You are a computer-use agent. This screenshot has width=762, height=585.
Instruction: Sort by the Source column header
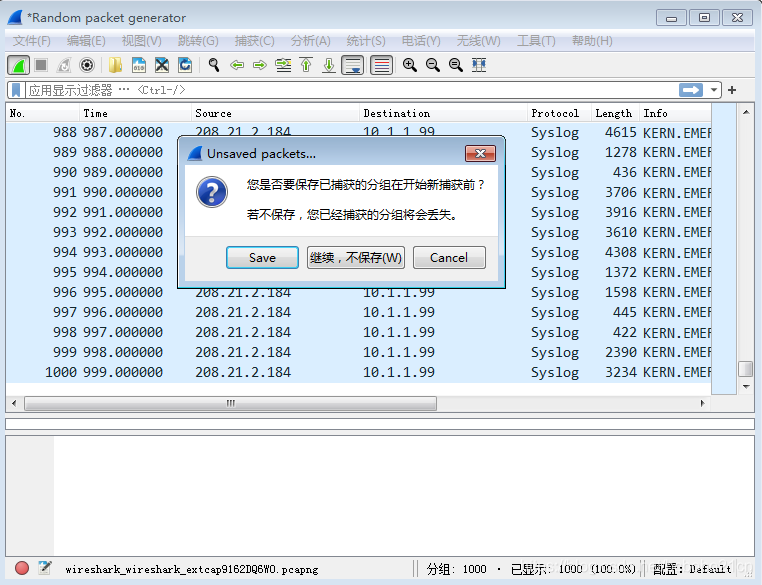point(276,113)
